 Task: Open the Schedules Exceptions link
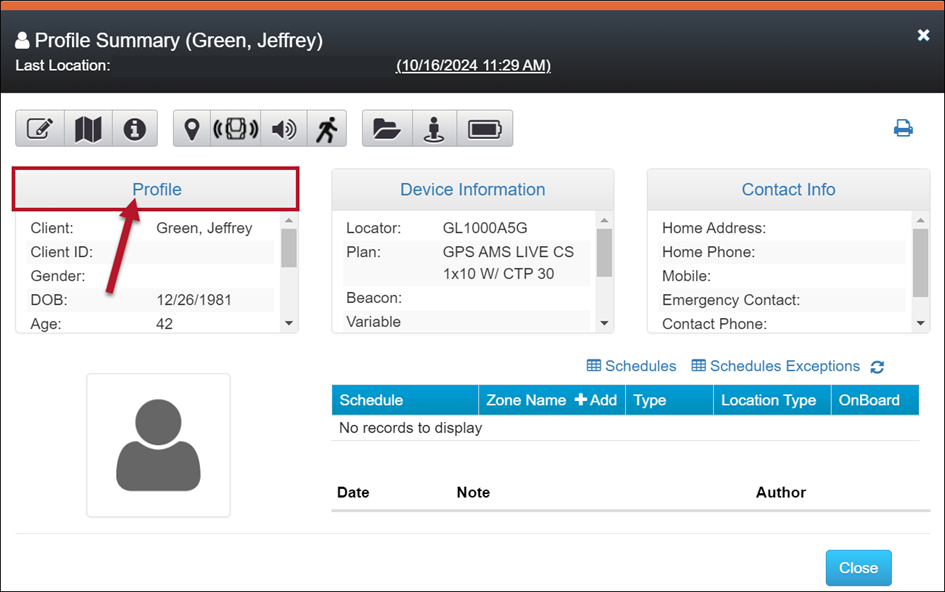[775, 366]
